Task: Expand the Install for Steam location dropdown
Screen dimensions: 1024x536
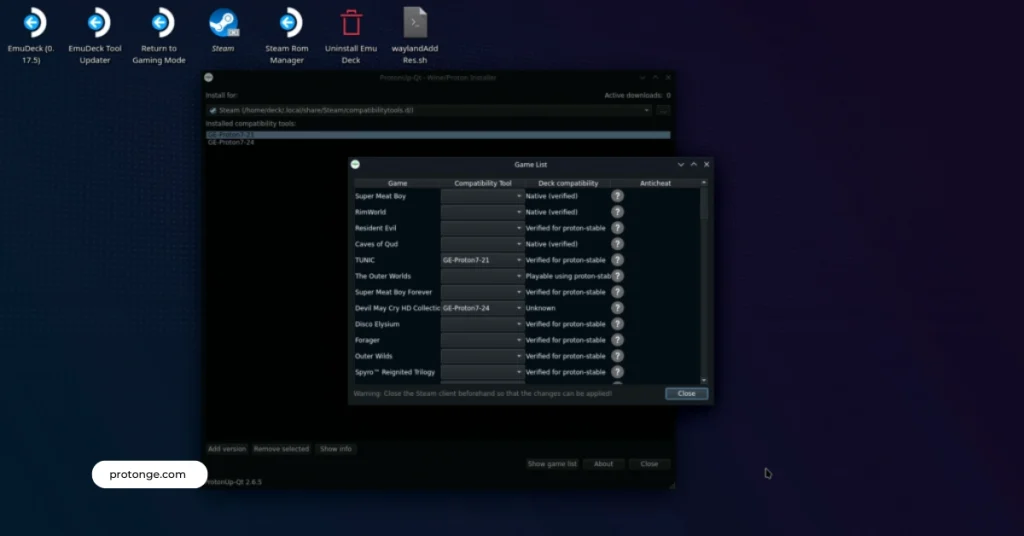Action: (x=646, y=110)
